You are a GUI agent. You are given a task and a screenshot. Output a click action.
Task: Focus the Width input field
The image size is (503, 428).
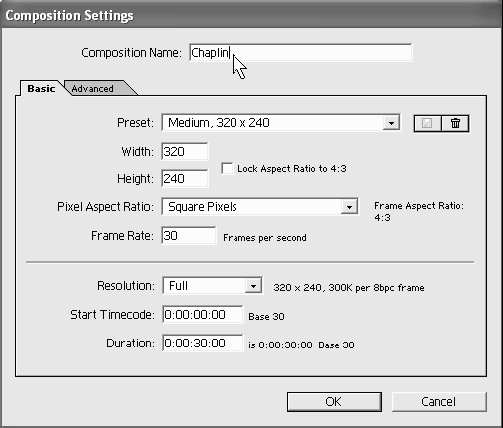tap(185, 152)
